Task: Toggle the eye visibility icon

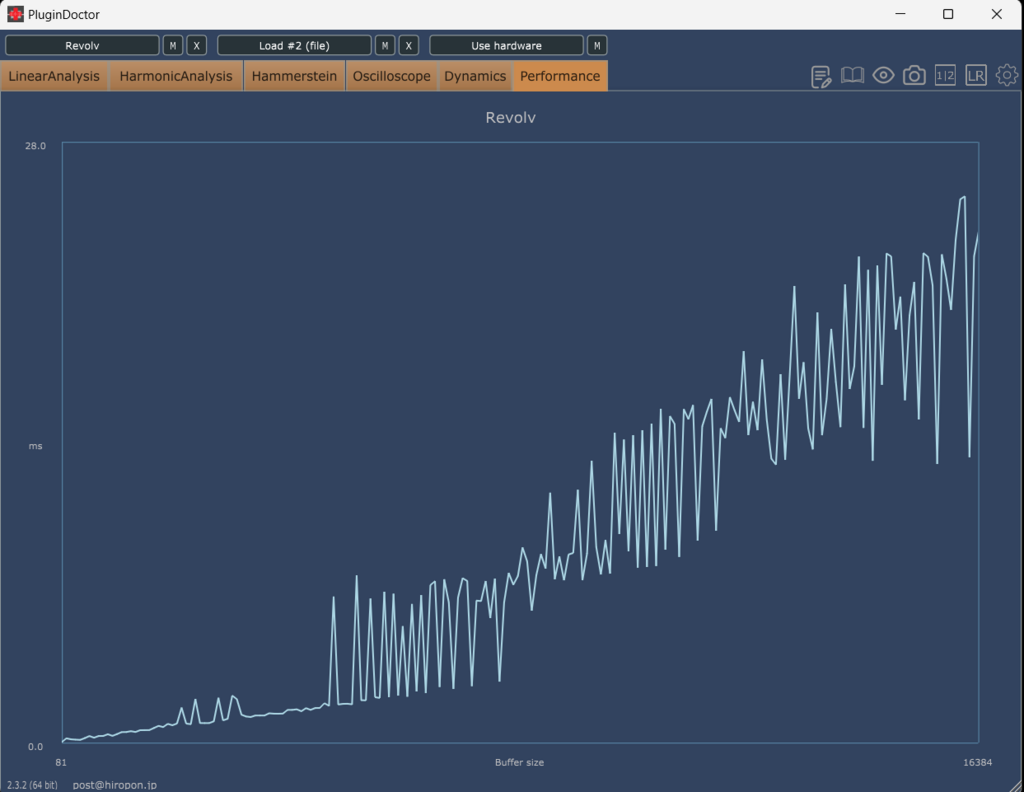Action: pos(883,76)
